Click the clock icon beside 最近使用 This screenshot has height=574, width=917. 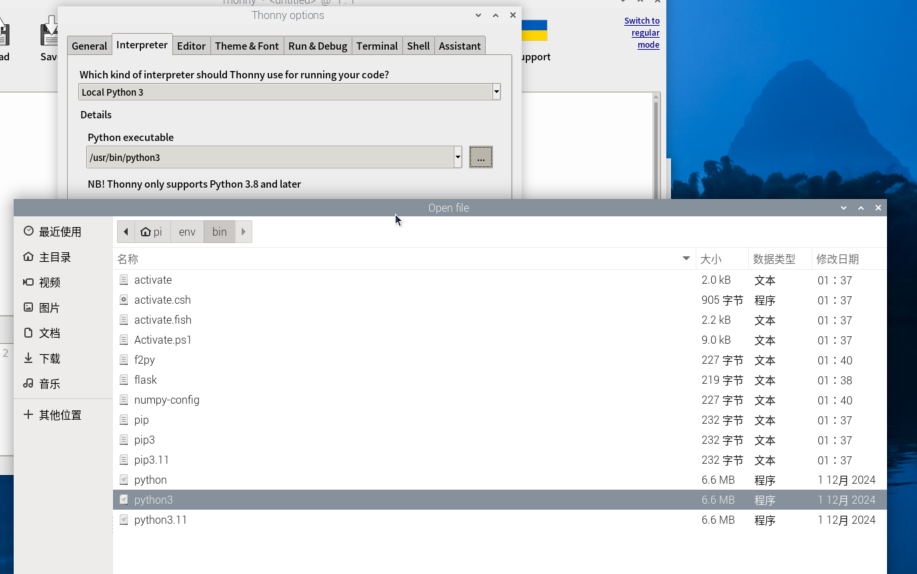tap(28, 231)
